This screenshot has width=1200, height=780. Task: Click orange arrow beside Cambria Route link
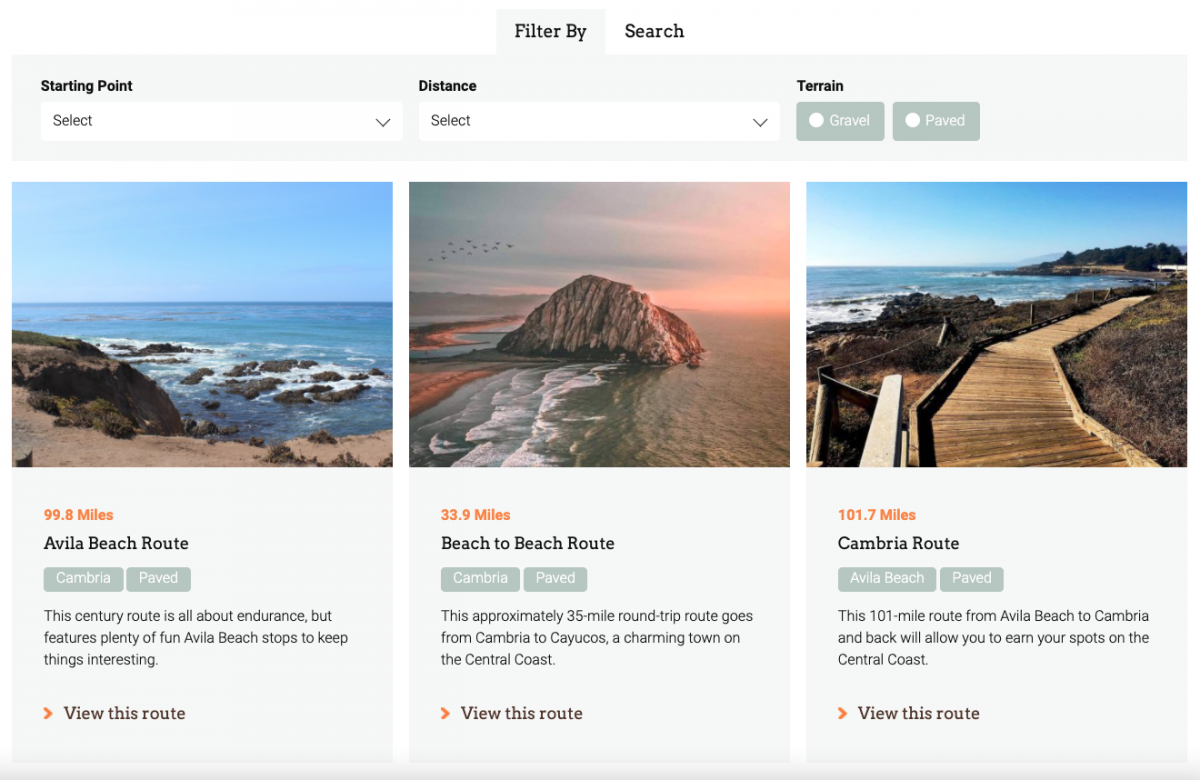[842, 713]
